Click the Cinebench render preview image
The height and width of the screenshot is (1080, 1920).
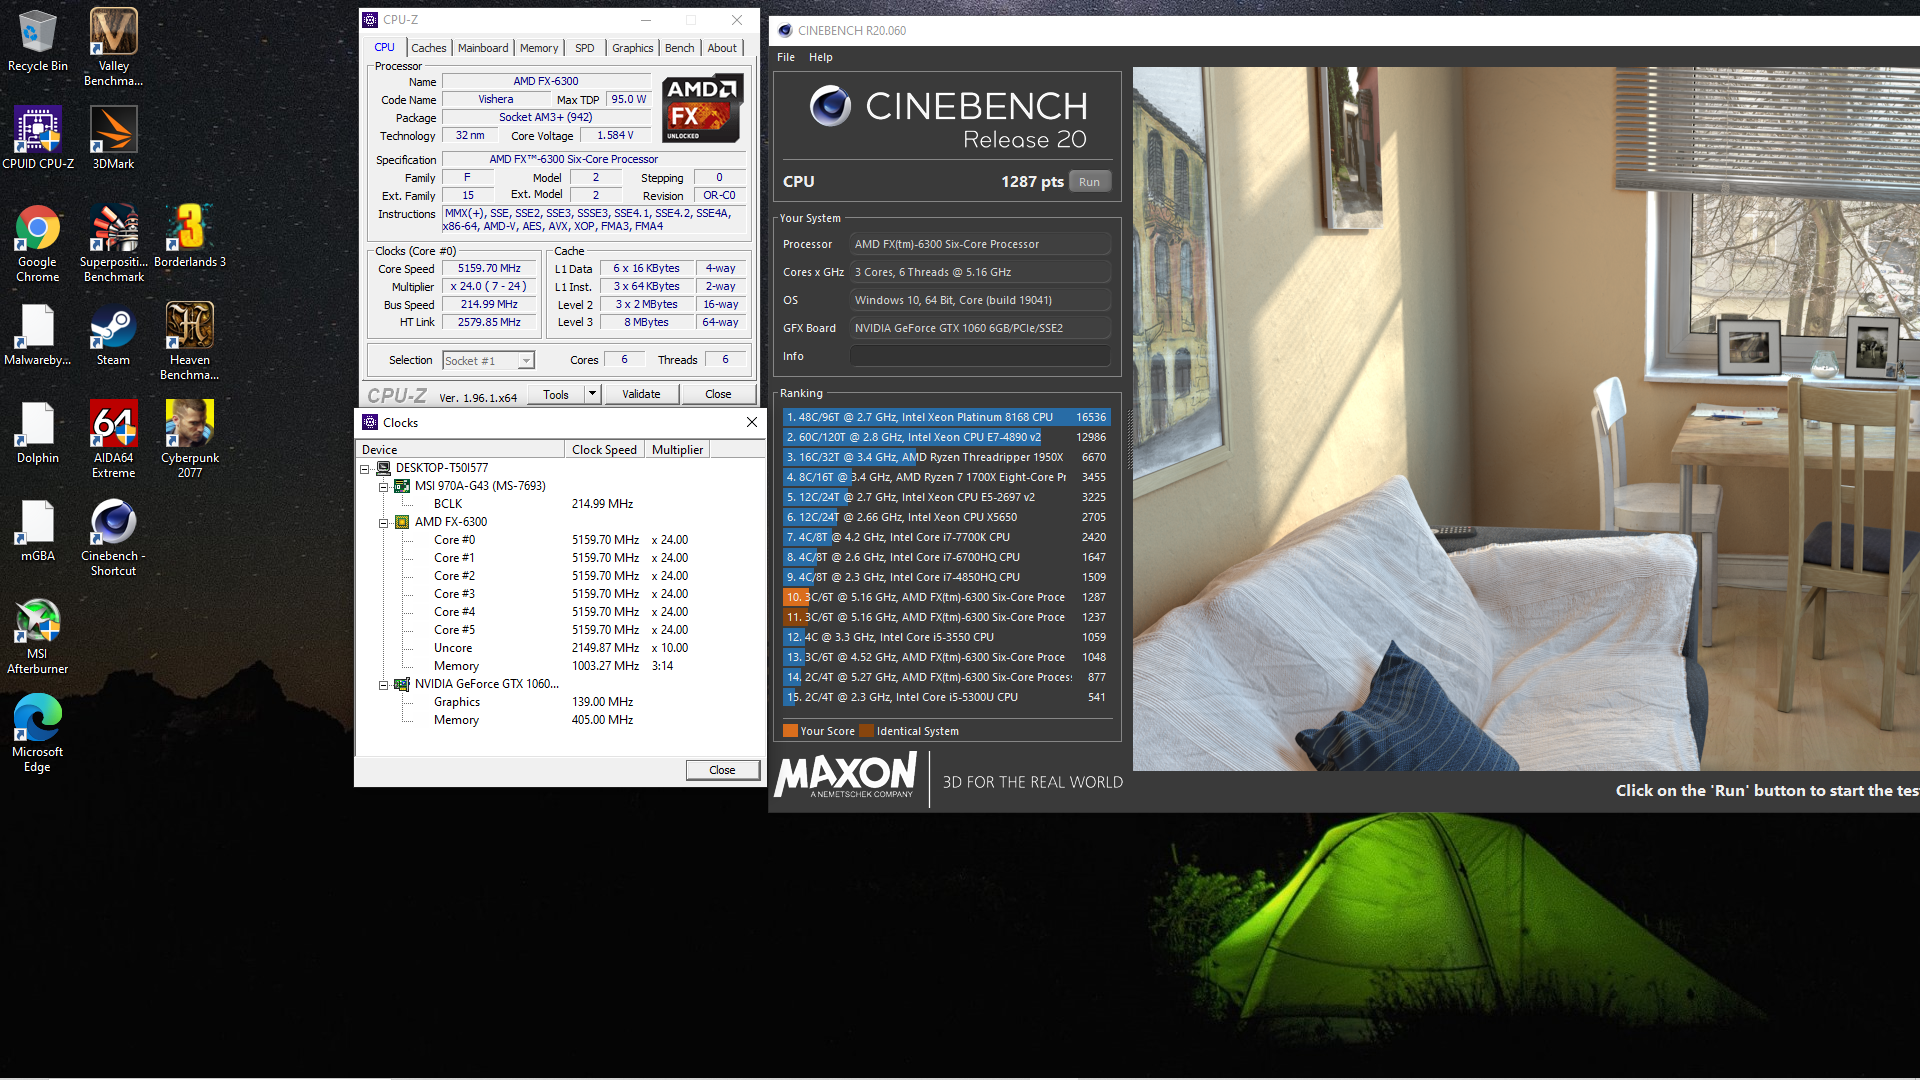tap(1526, 418)
